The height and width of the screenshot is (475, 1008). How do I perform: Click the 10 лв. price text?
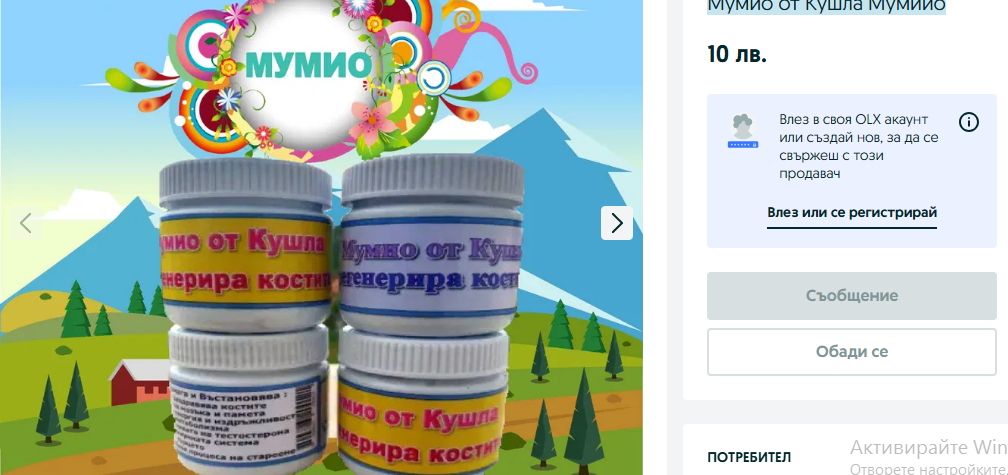click(x=737, y=55)
